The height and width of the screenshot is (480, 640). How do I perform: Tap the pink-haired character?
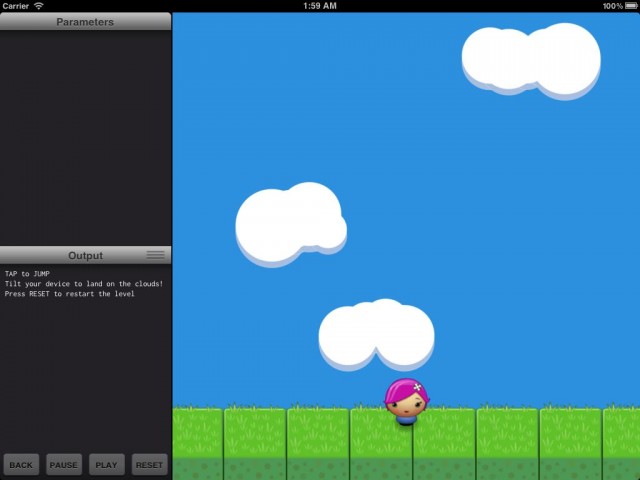click(x=406, y=401)
